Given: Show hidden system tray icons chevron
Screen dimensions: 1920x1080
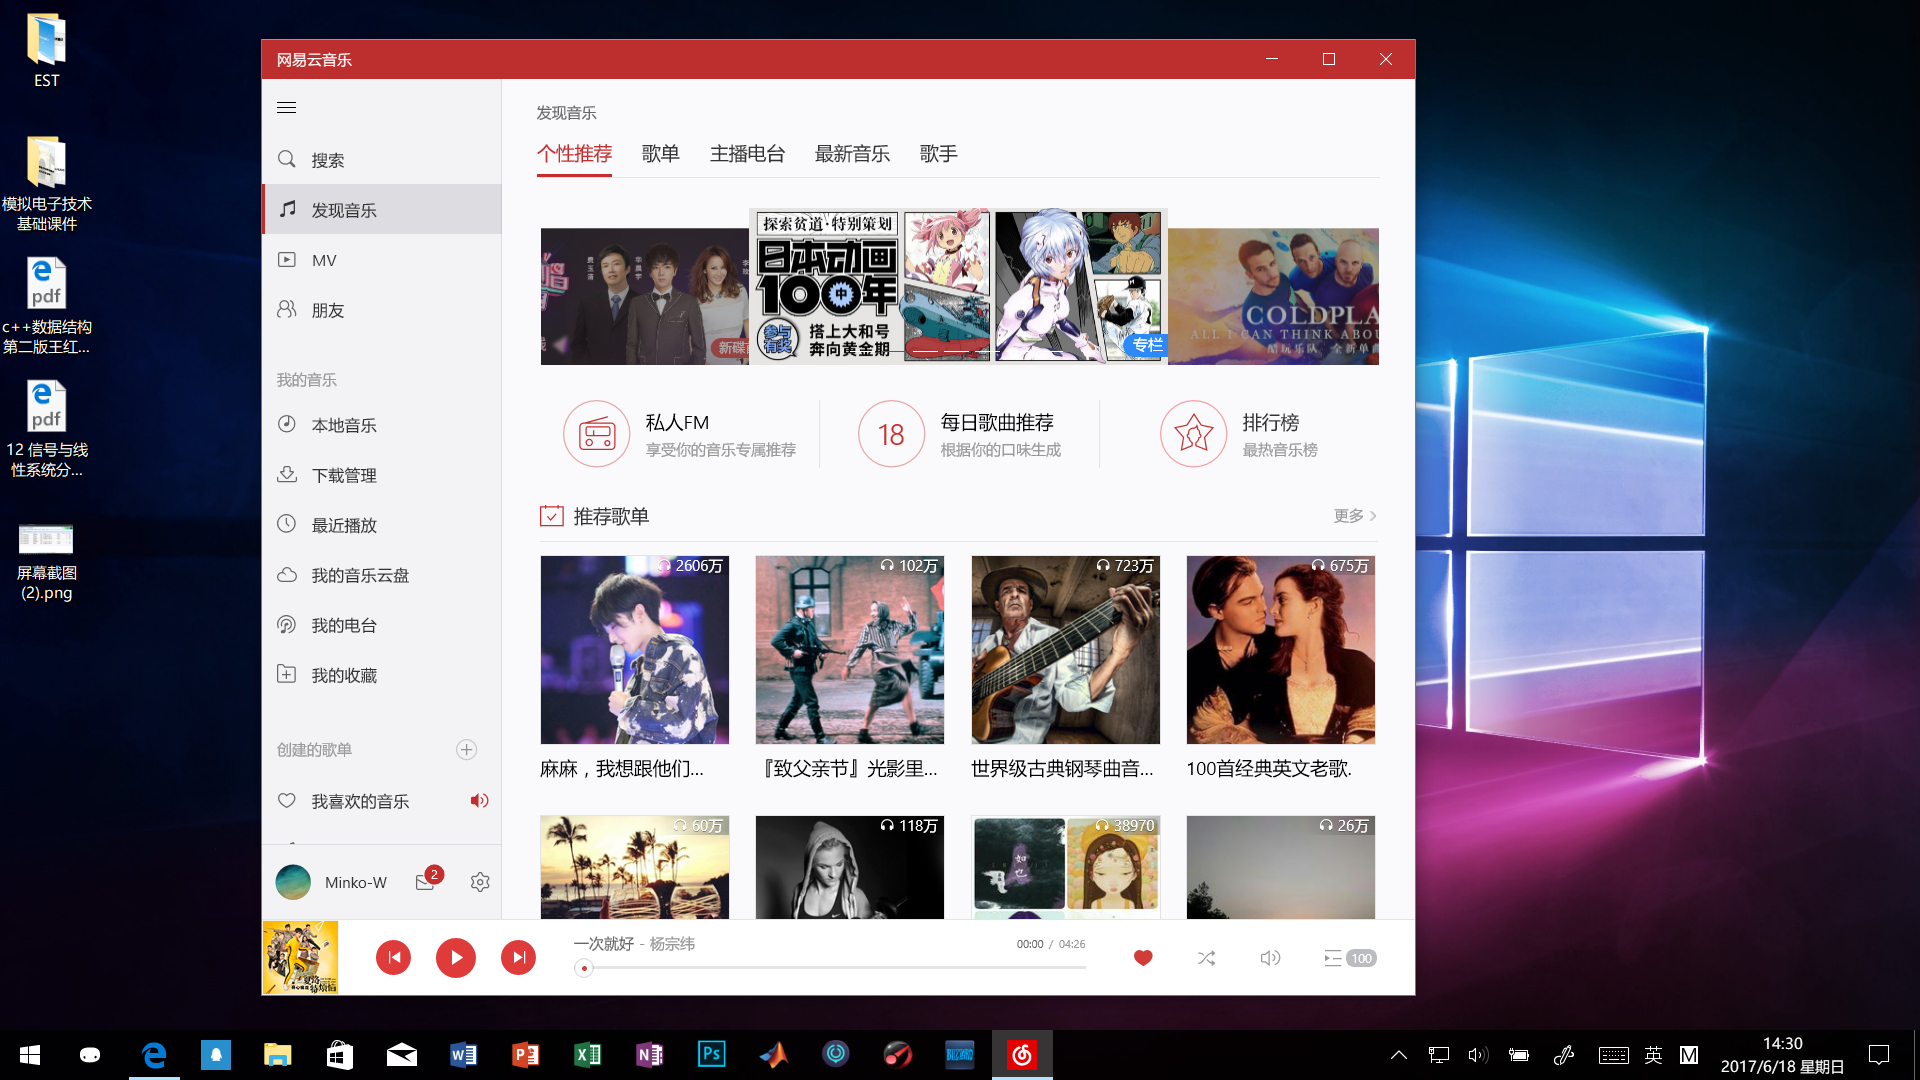Looking at the screenshot, I should [x=1399, y=1055].
